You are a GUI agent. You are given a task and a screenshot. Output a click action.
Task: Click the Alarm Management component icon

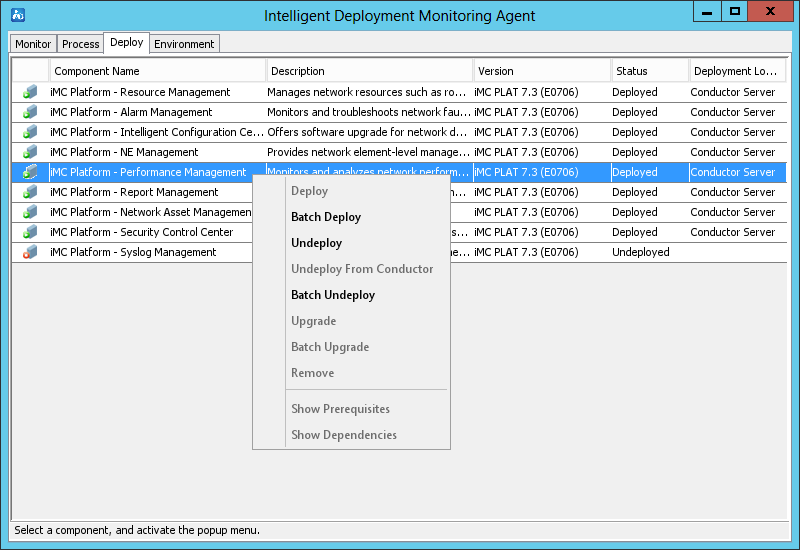pyautogui.click(x=30, y=112)
